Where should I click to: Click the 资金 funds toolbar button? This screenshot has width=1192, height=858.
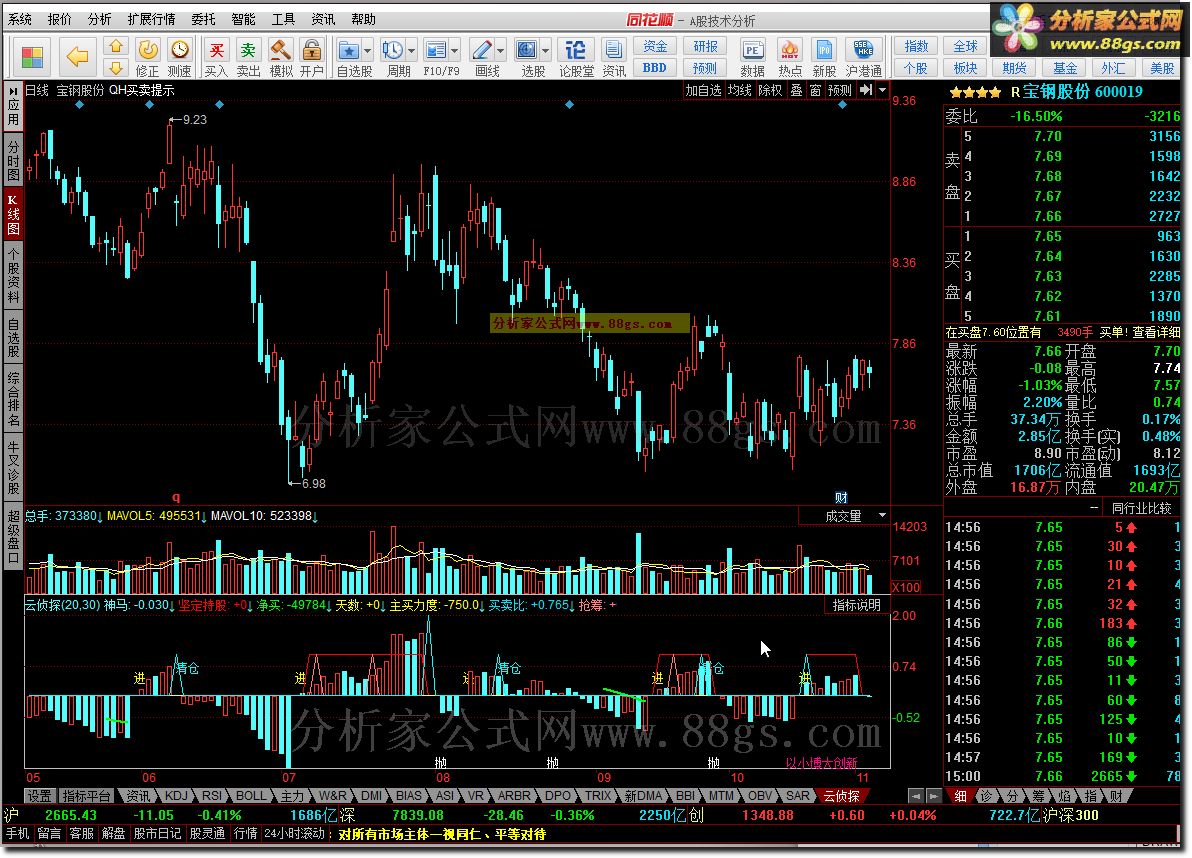[655, 46]
